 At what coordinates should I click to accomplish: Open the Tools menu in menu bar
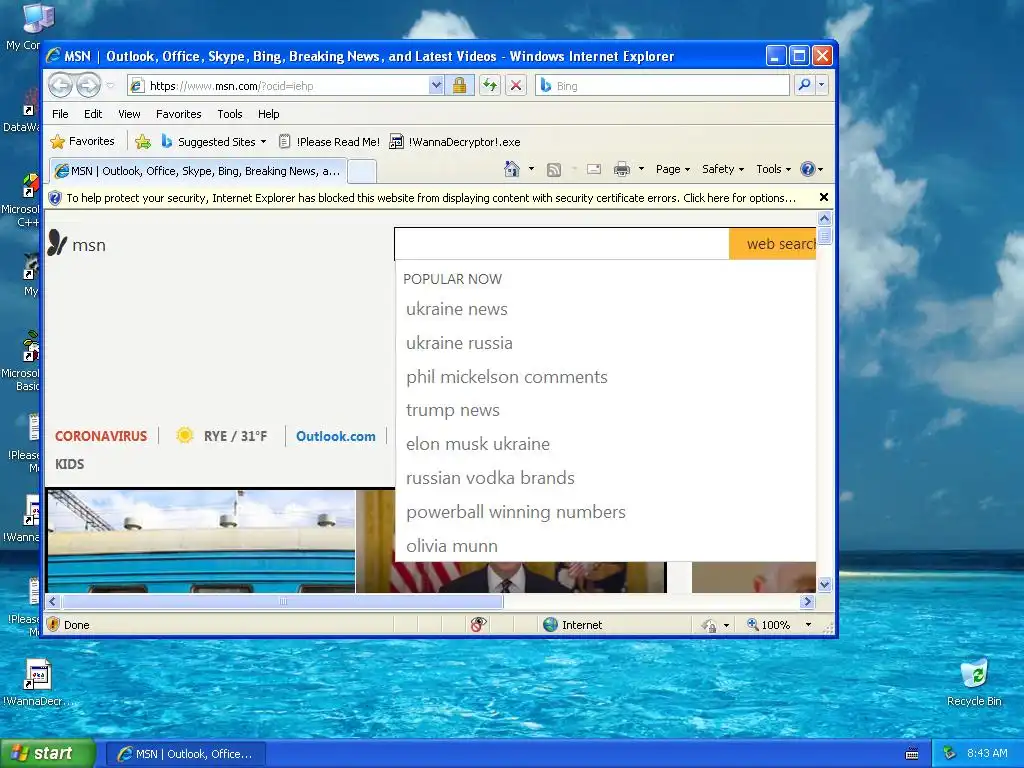click(229, 114)
